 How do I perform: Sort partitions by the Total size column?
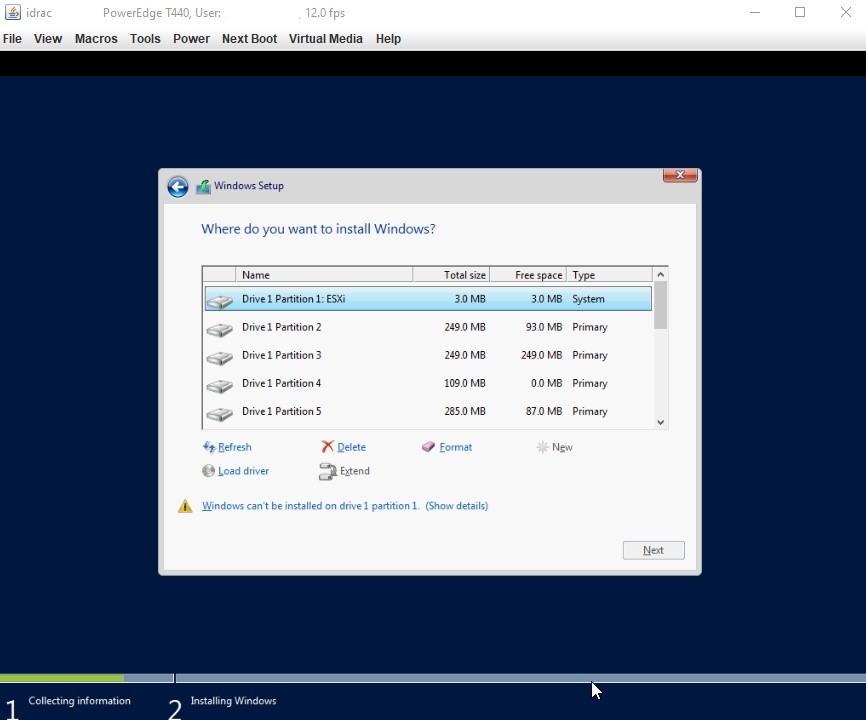451,275
